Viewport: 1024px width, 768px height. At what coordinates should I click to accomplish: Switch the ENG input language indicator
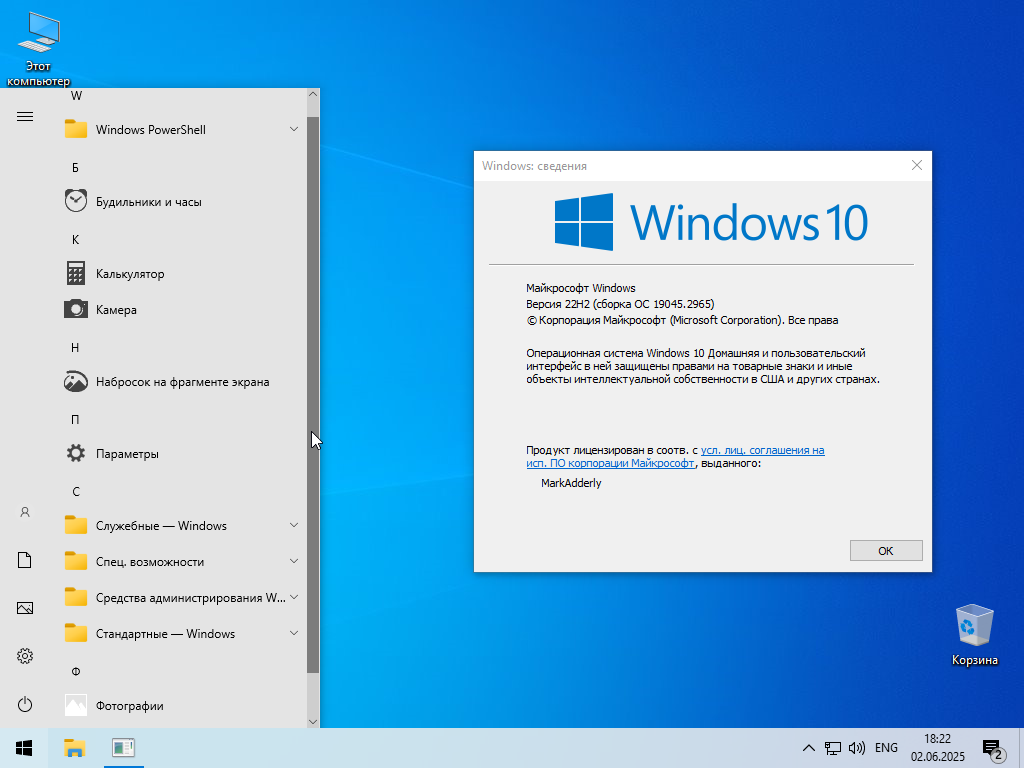(x=886, y=748)
